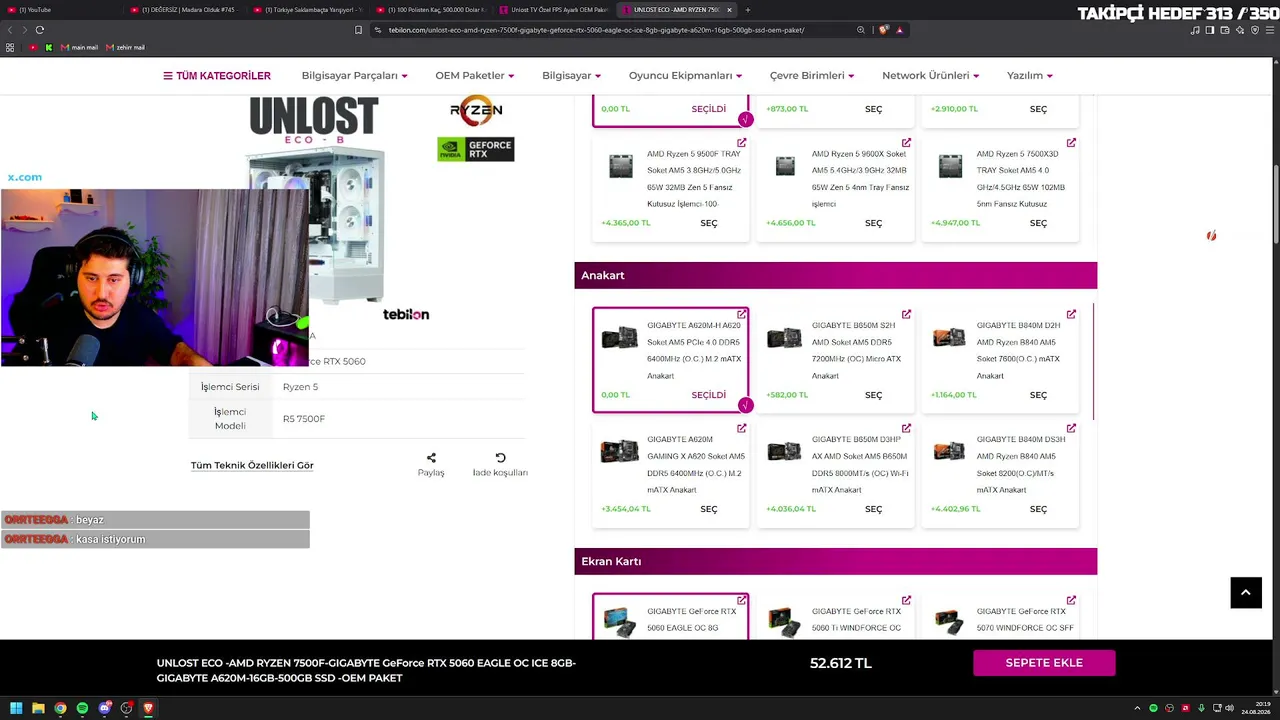1280x720 pixels.
Task: Open external link for A620M GAMING X
Action: pos(741,428)
